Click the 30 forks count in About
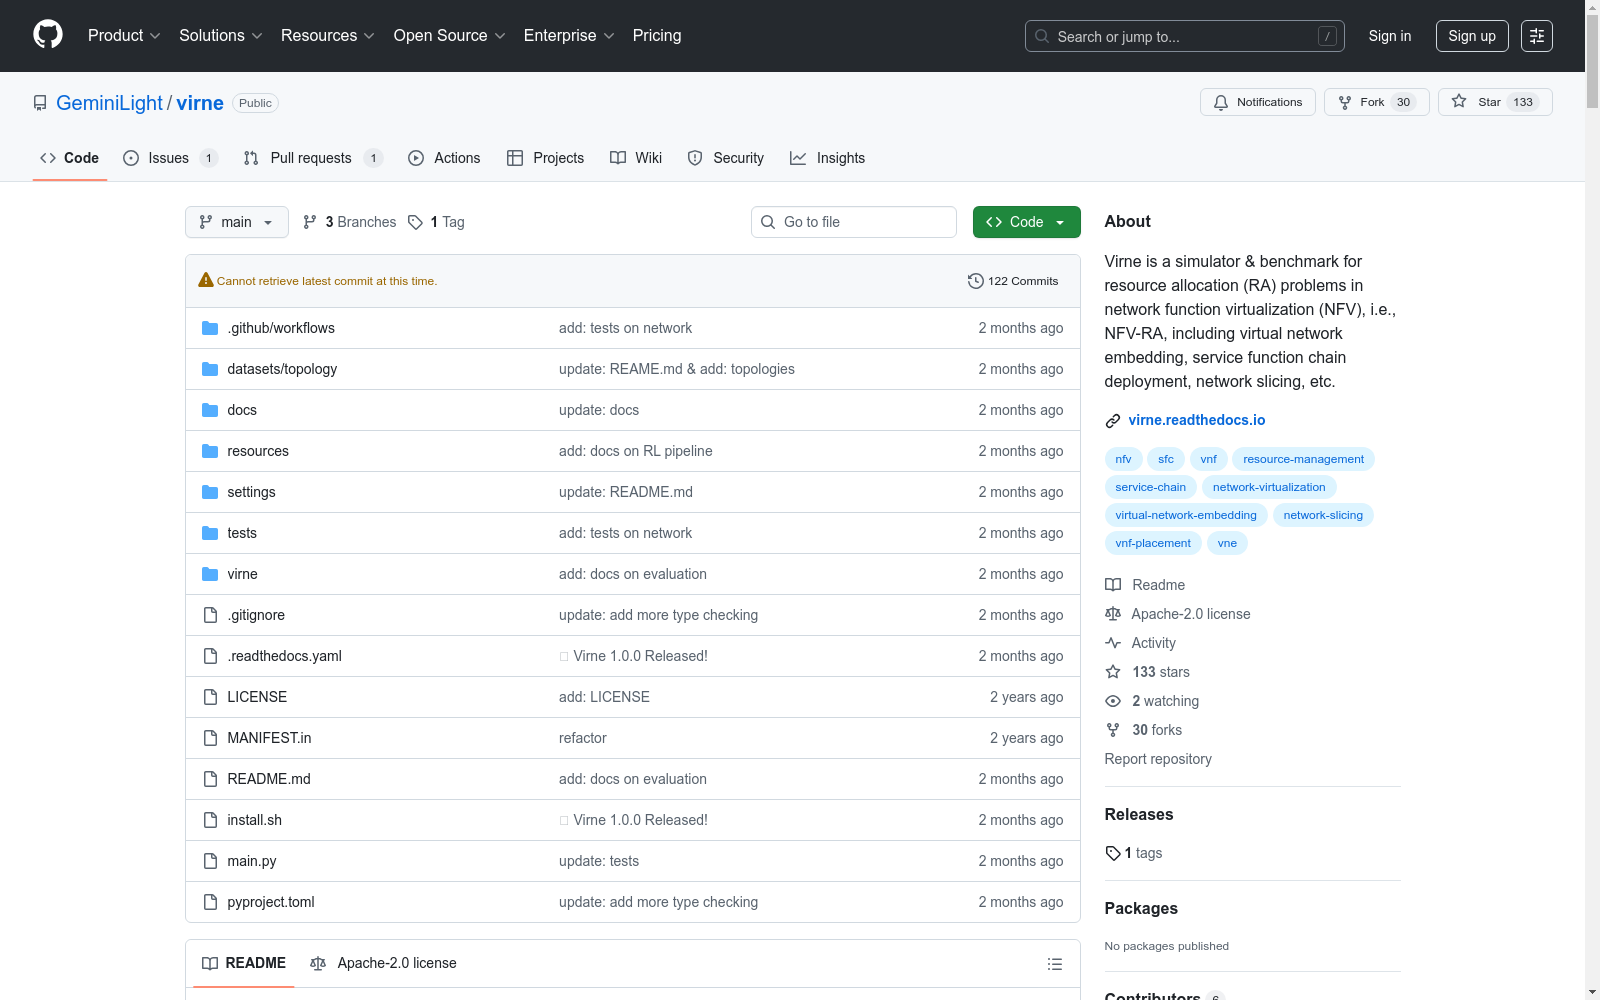Screen dimensions: 1600x1000 coord(1157,730)
